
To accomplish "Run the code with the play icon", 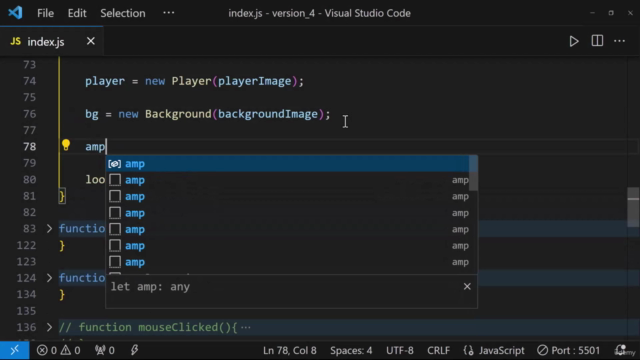I will (573, 41).
